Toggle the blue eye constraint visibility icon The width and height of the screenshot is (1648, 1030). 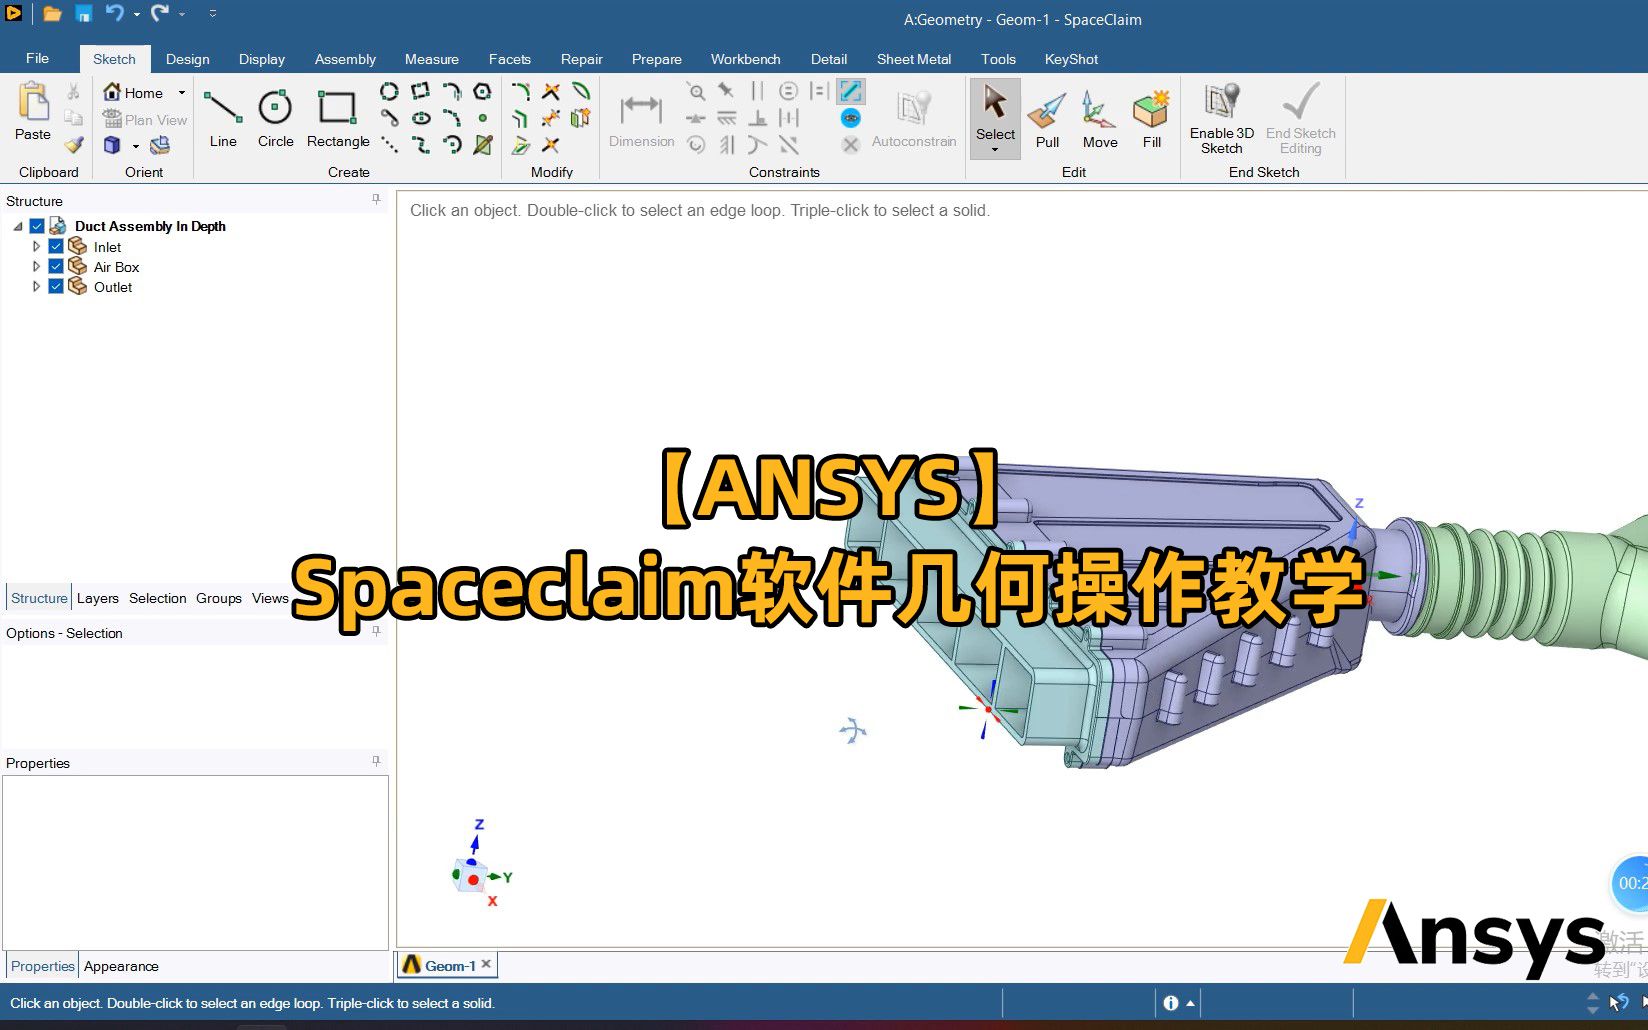(x=851, y=118)
